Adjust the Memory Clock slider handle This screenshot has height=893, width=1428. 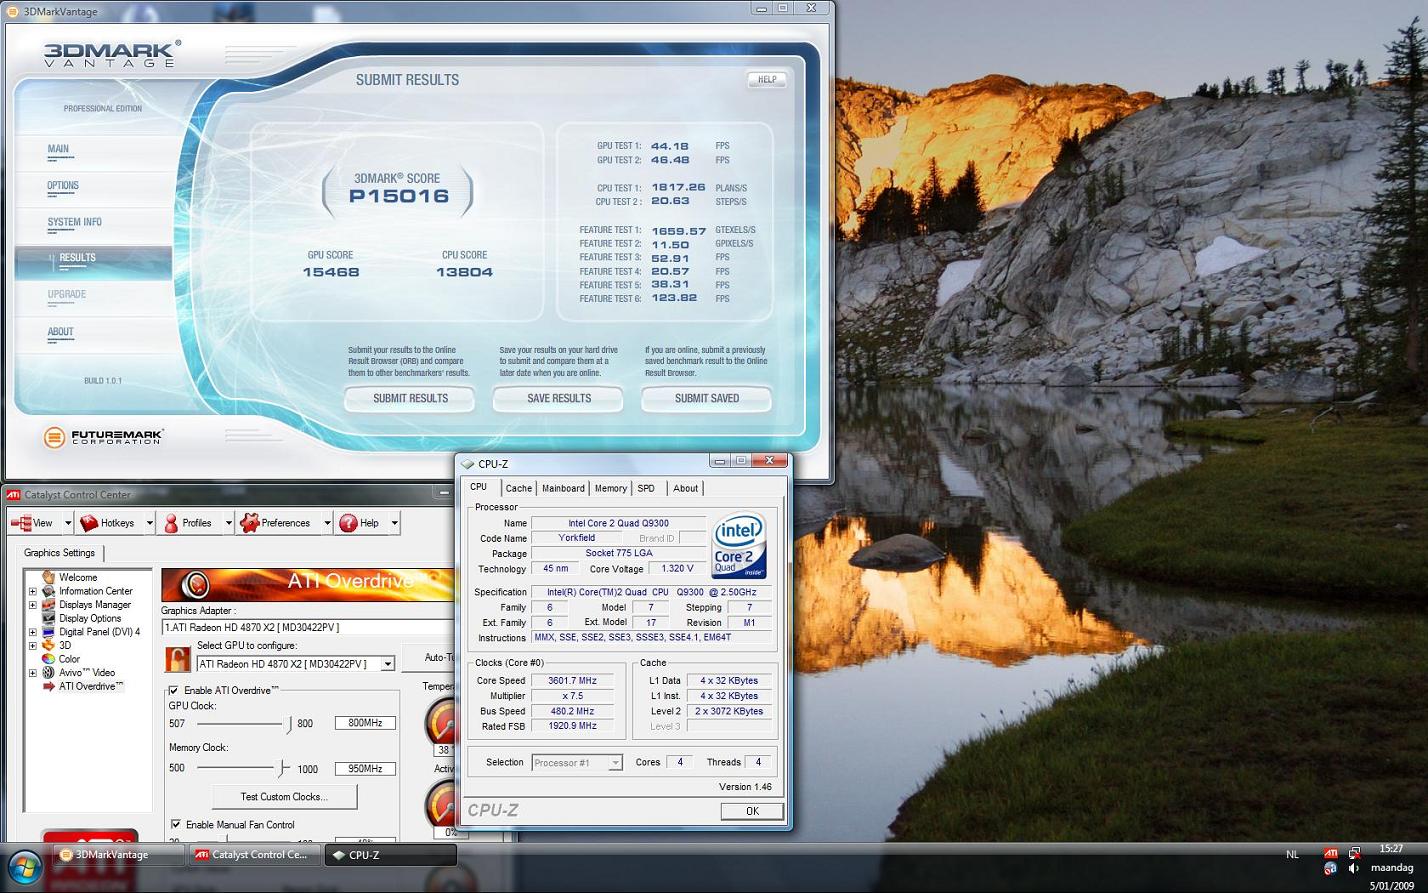[x=283, y=768]
